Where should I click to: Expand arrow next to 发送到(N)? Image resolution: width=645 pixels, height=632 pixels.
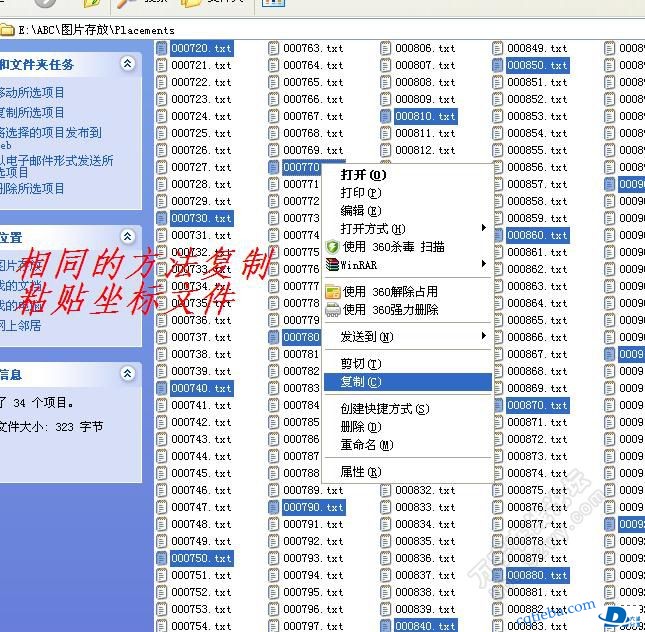point(484,336)
